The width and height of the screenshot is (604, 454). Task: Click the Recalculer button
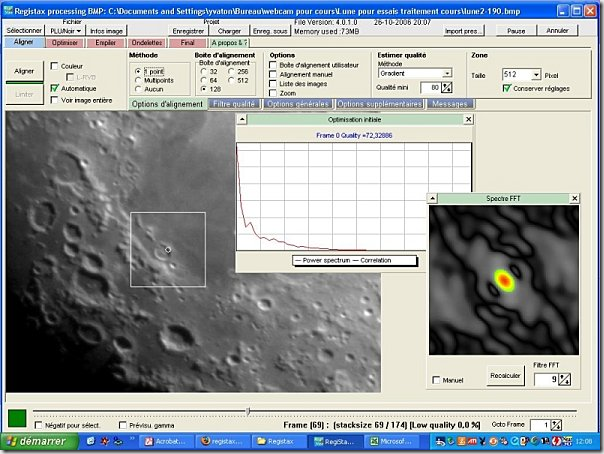pyautogui.click(x=505, y=375)
